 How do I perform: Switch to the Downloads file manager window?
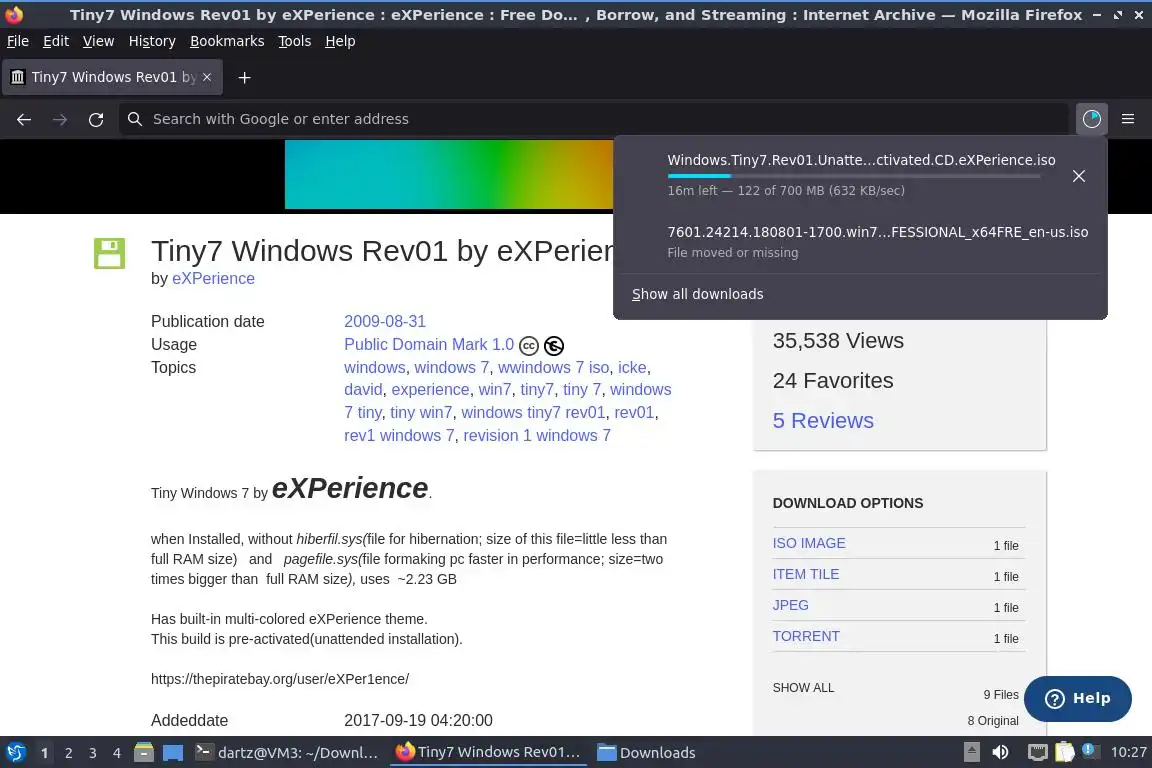pyautogui.click(x=647, y=753)
